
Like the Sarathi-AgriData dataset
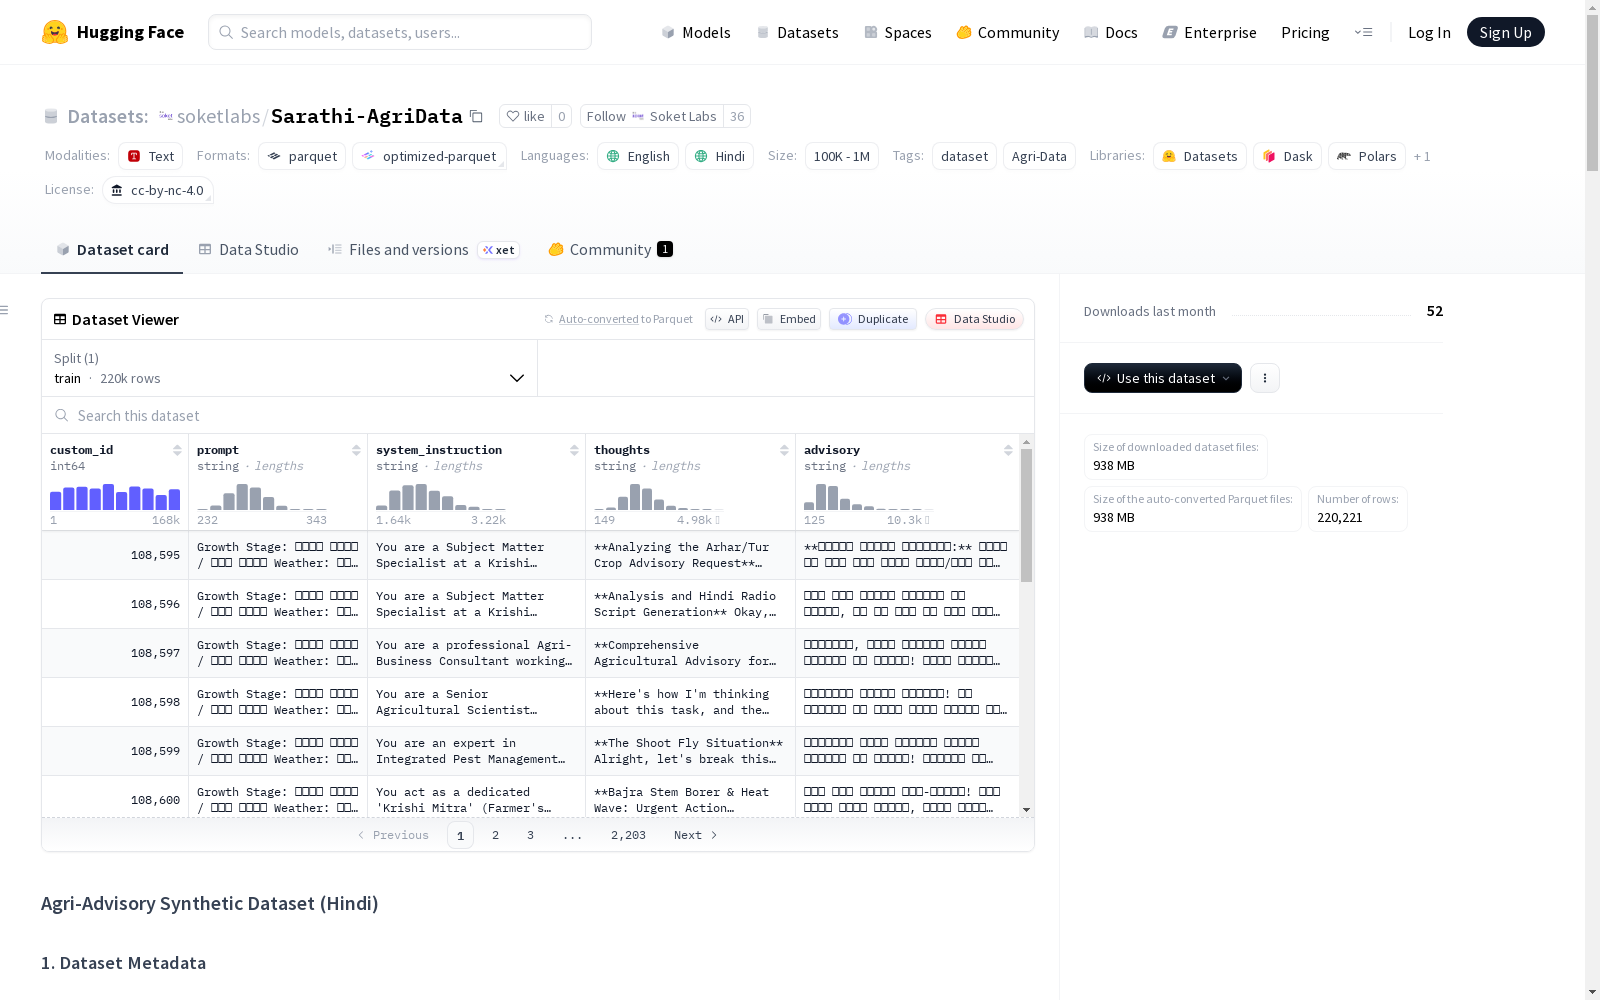[x=526, y=116]
